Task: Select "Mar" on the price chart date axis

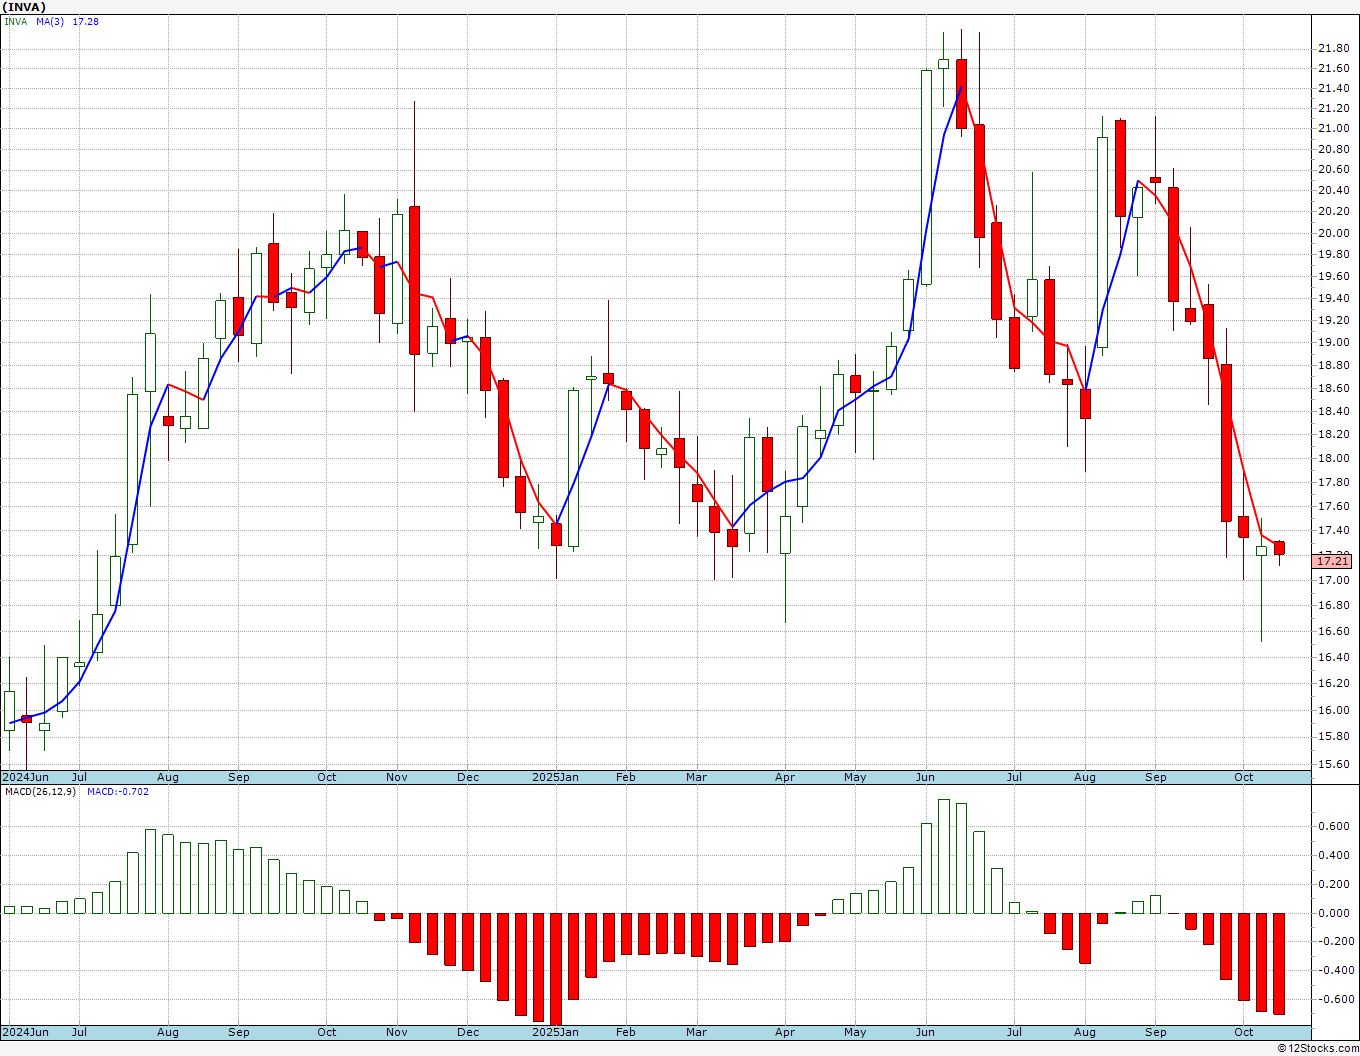Action: tap(696, 778)
